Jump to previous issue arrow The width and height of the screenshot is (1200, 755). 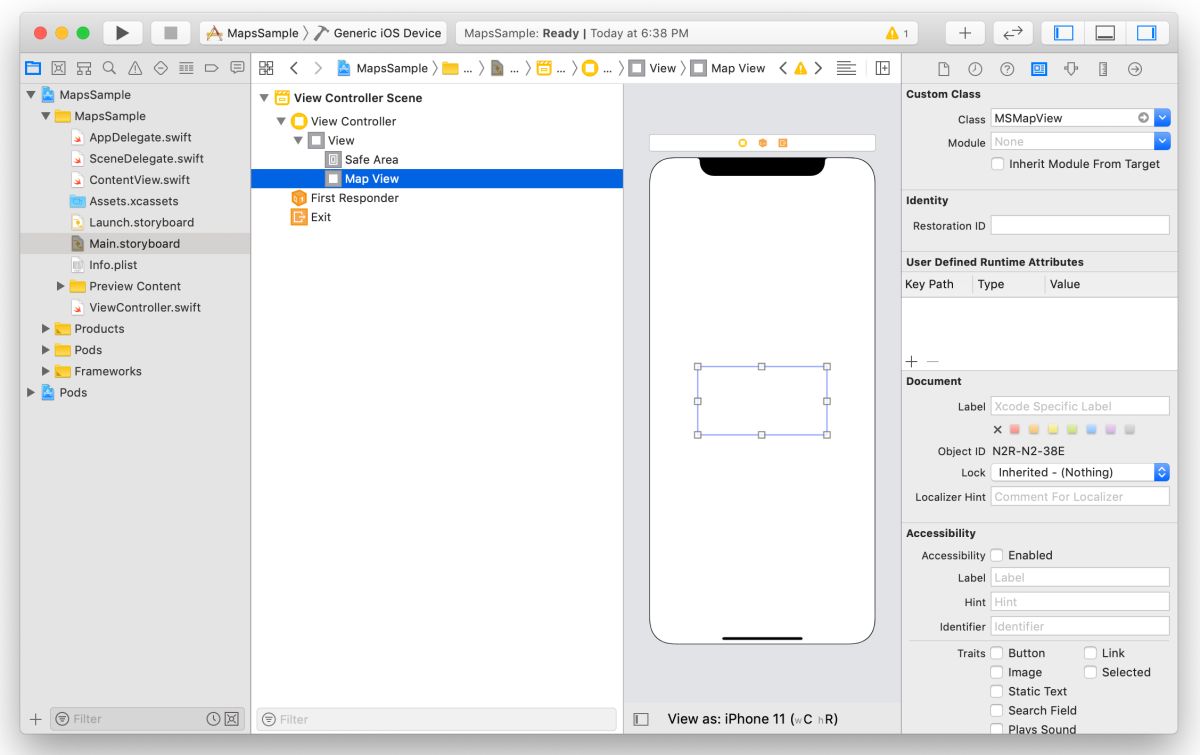pos(783,68)
